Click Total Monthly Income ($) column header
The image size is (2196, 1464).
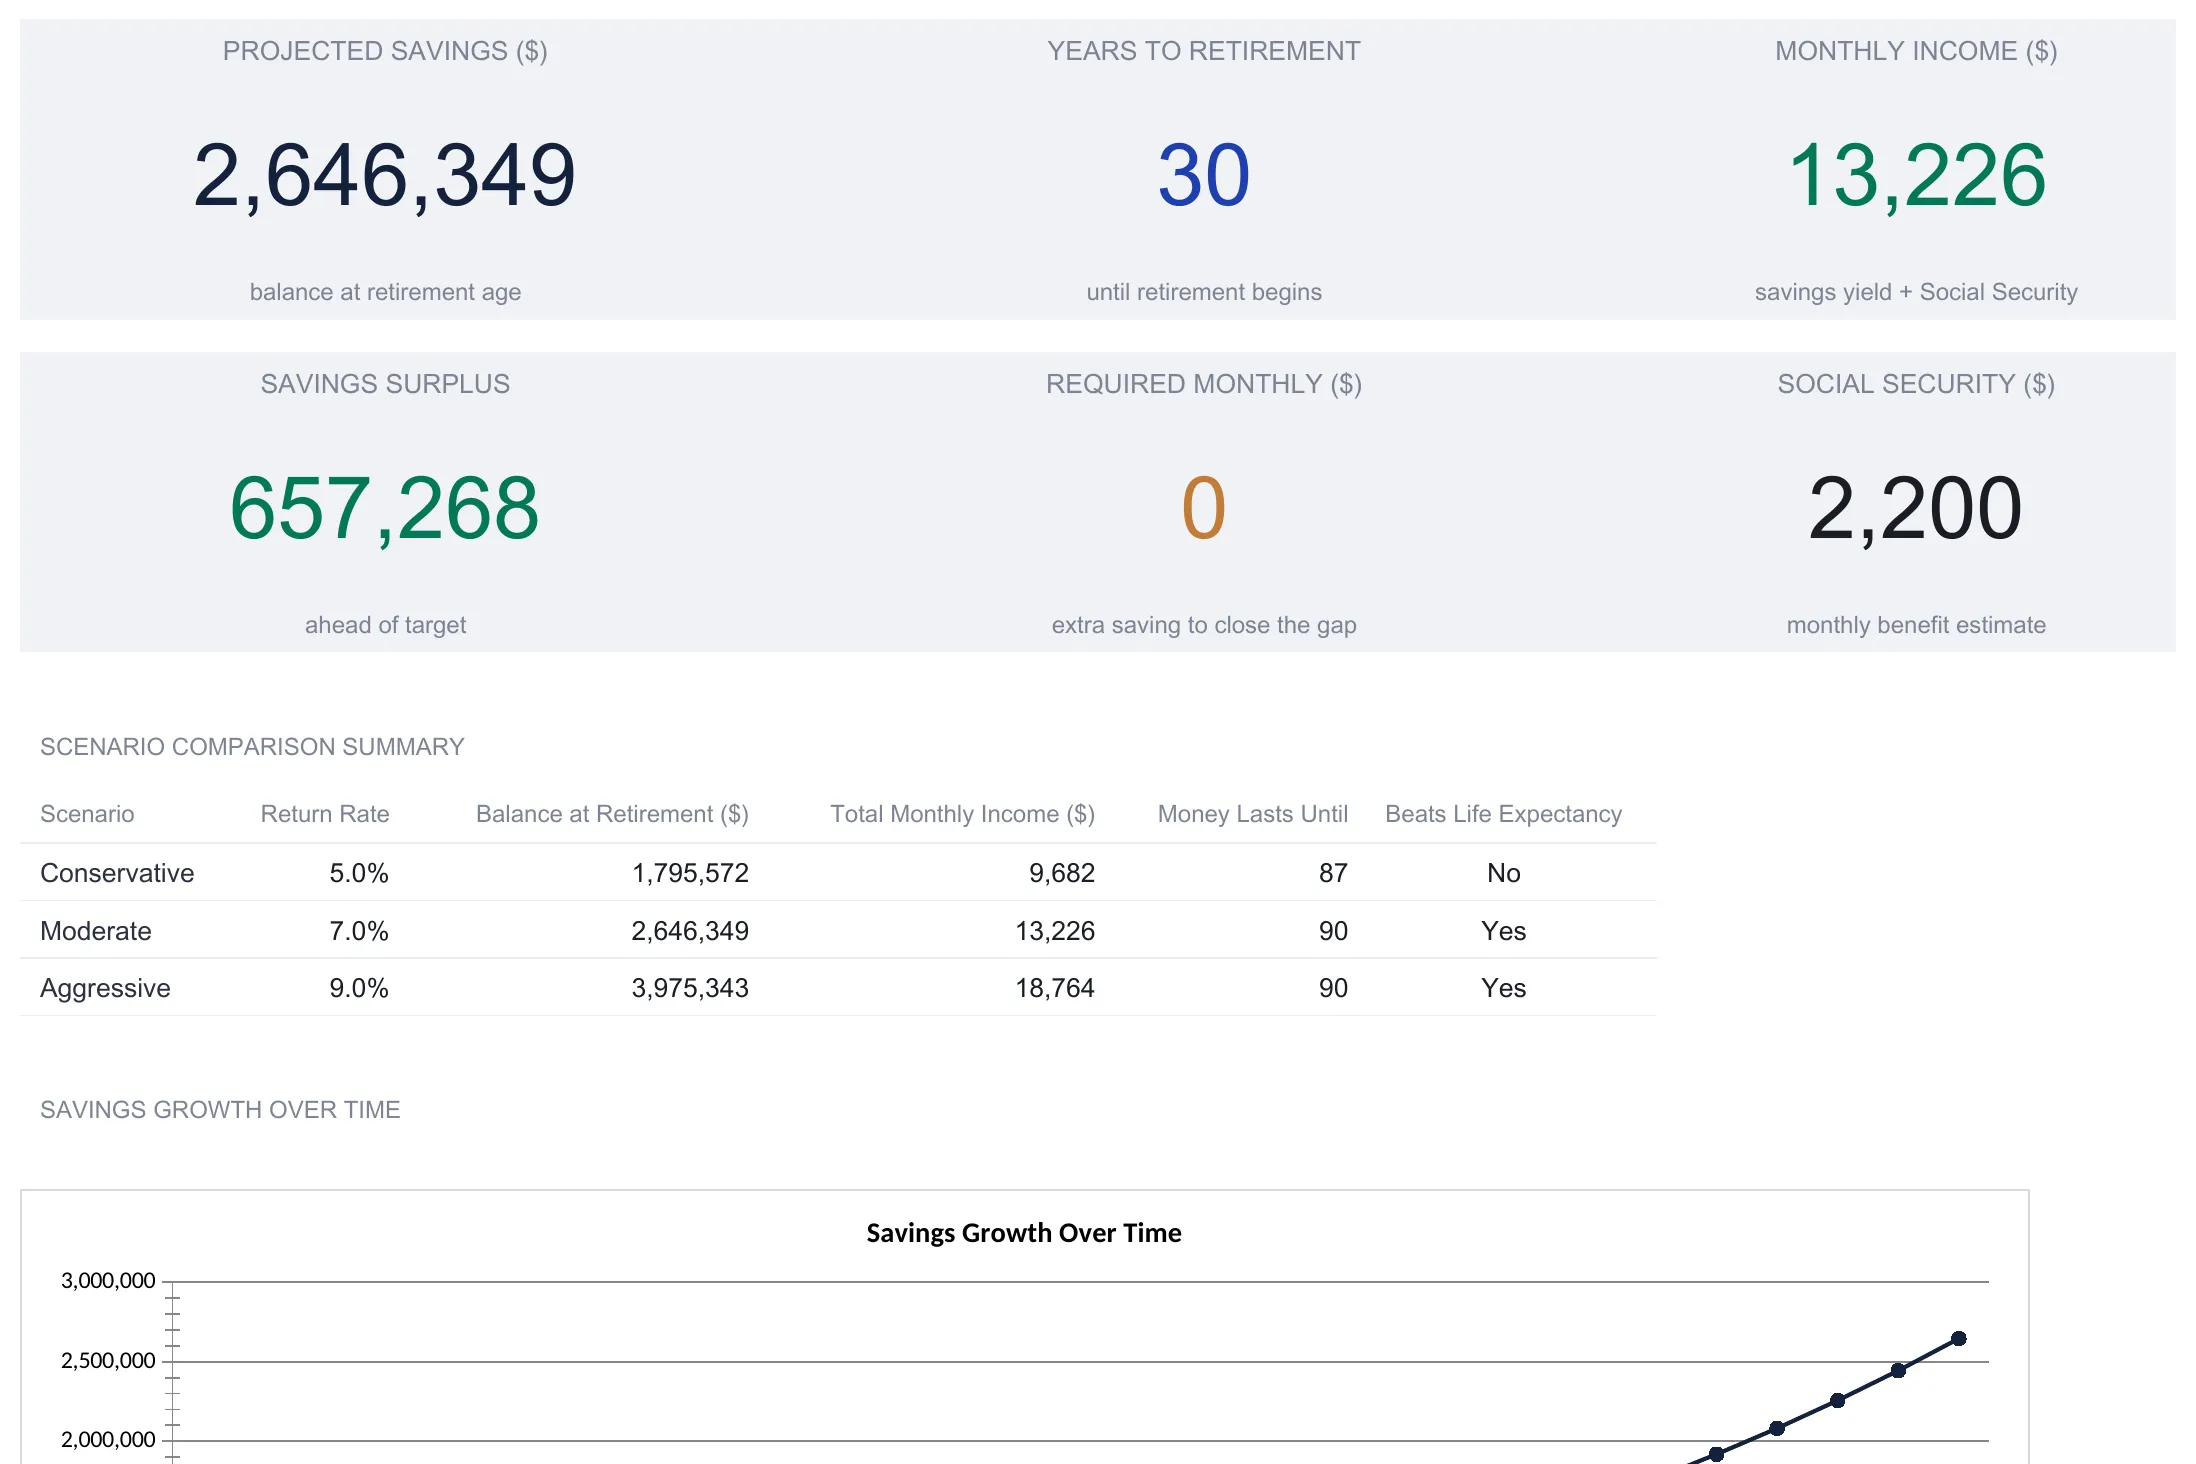[962, 814]
